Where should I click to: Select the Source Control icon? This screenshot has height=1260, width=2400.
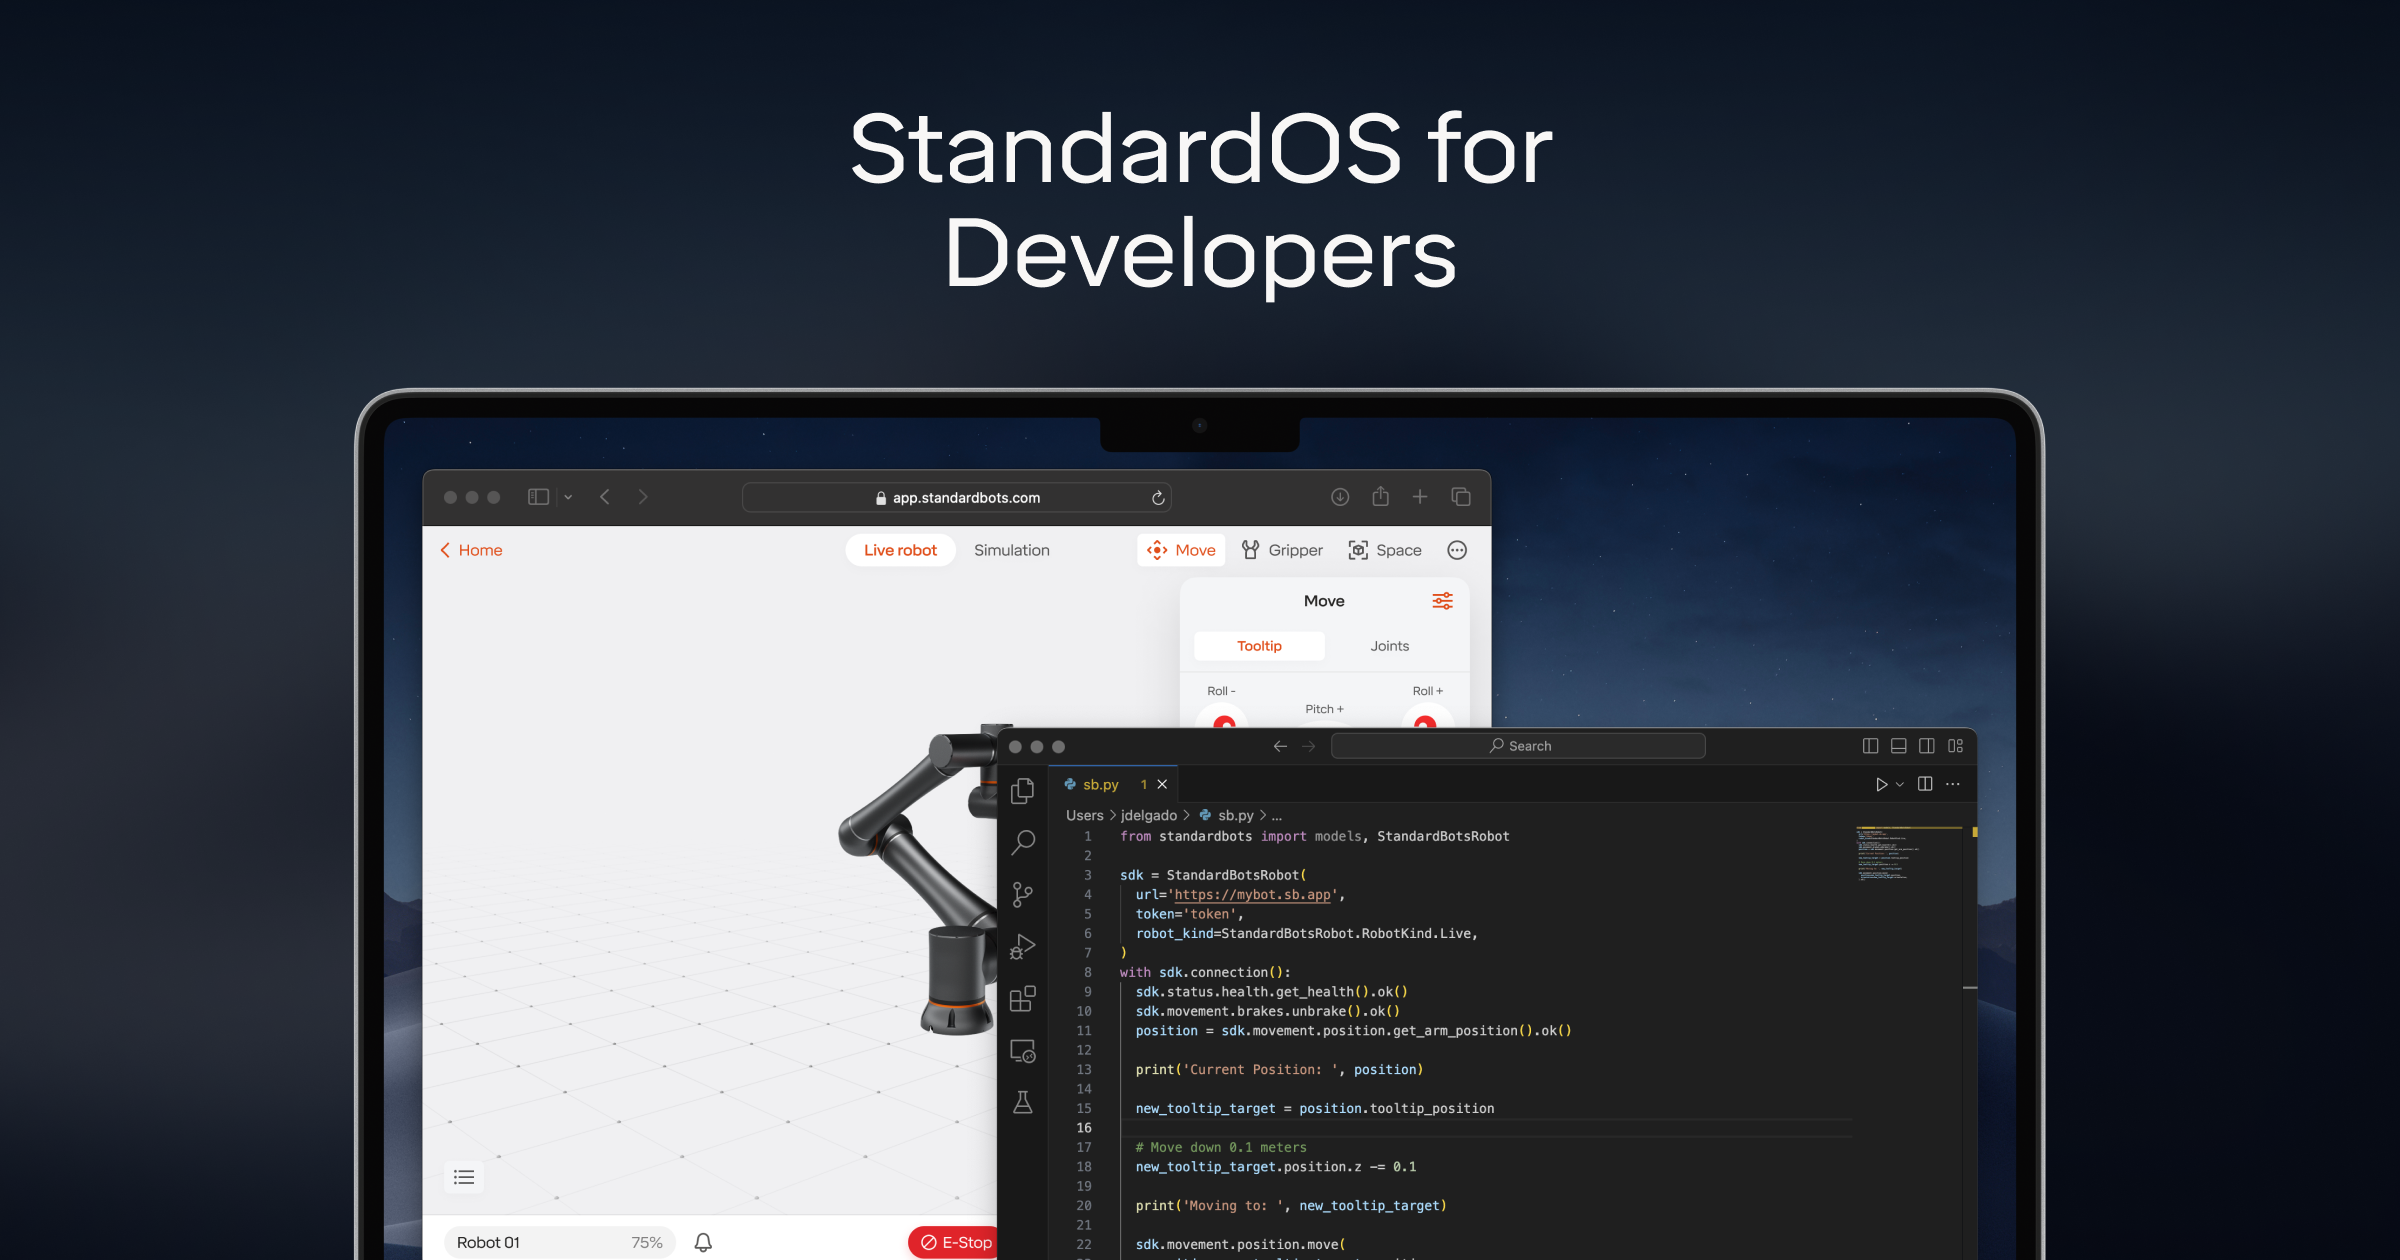pyautogui.click(x=1022, y=893)
